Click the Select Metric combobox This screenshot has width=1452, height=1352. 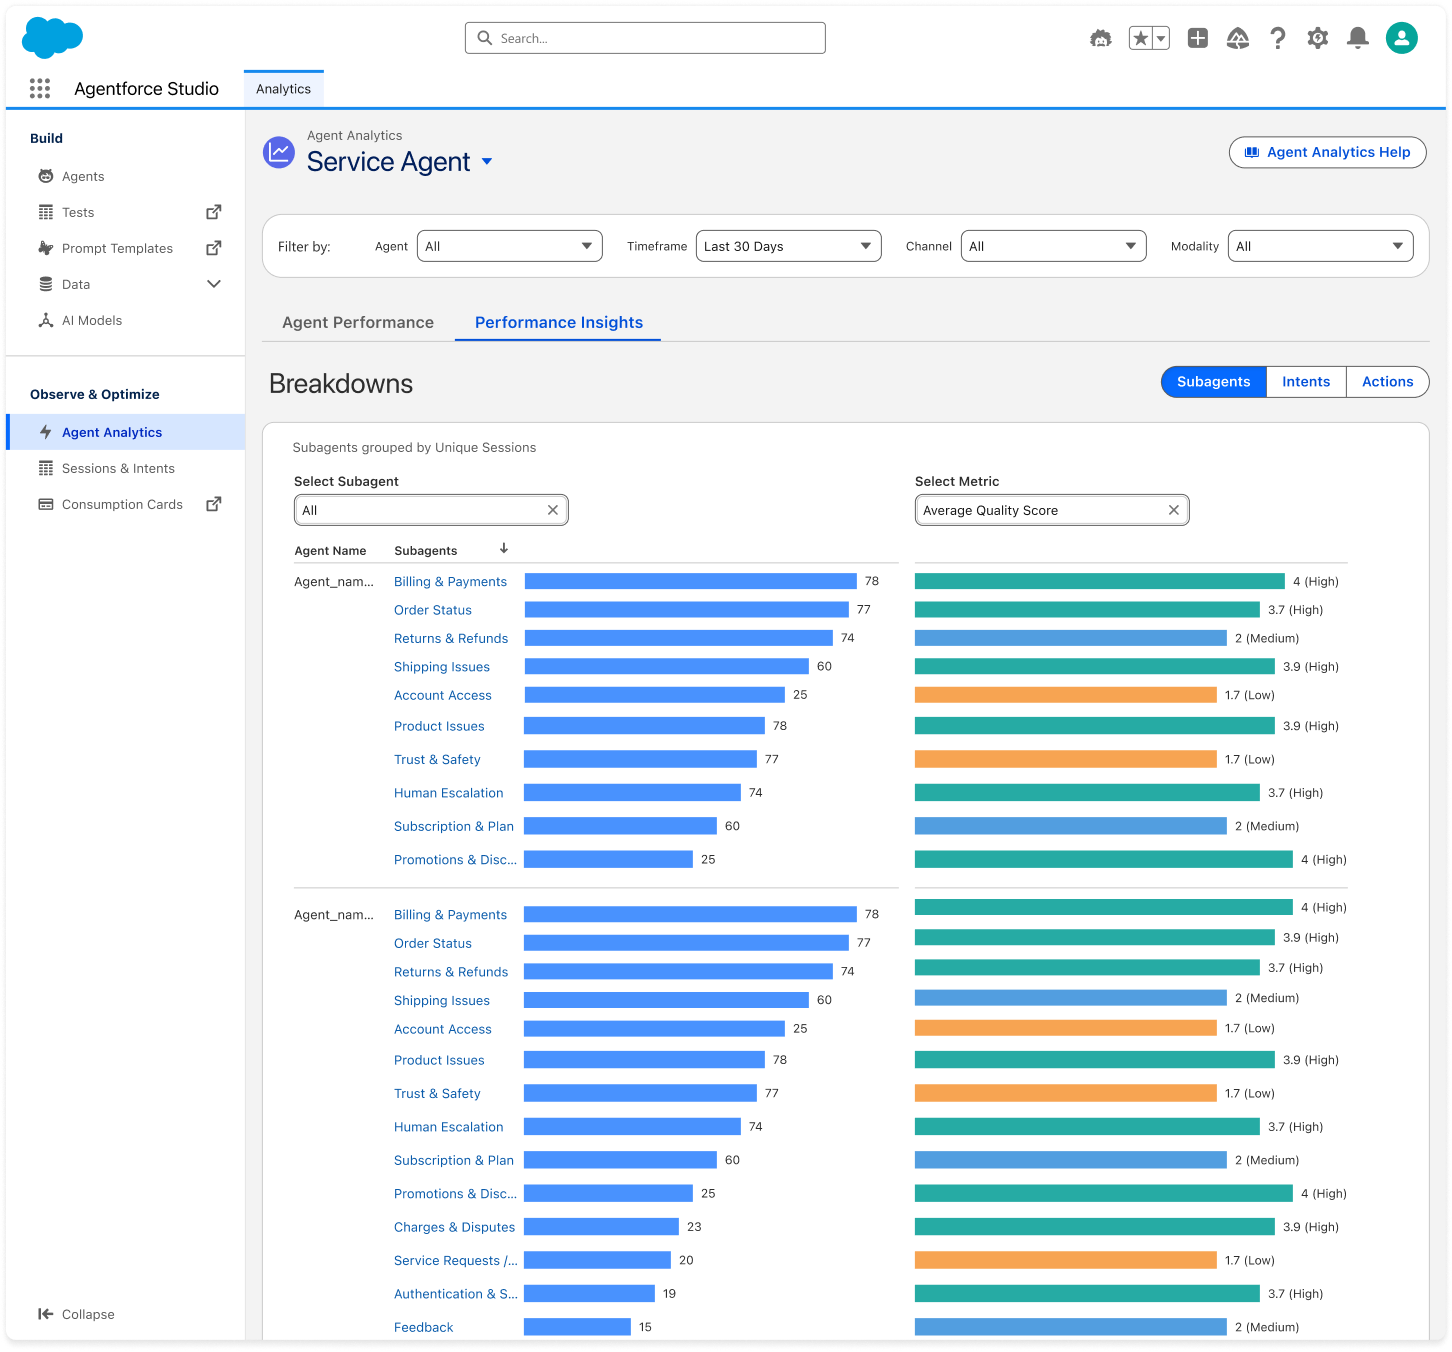click(1052, 510)
